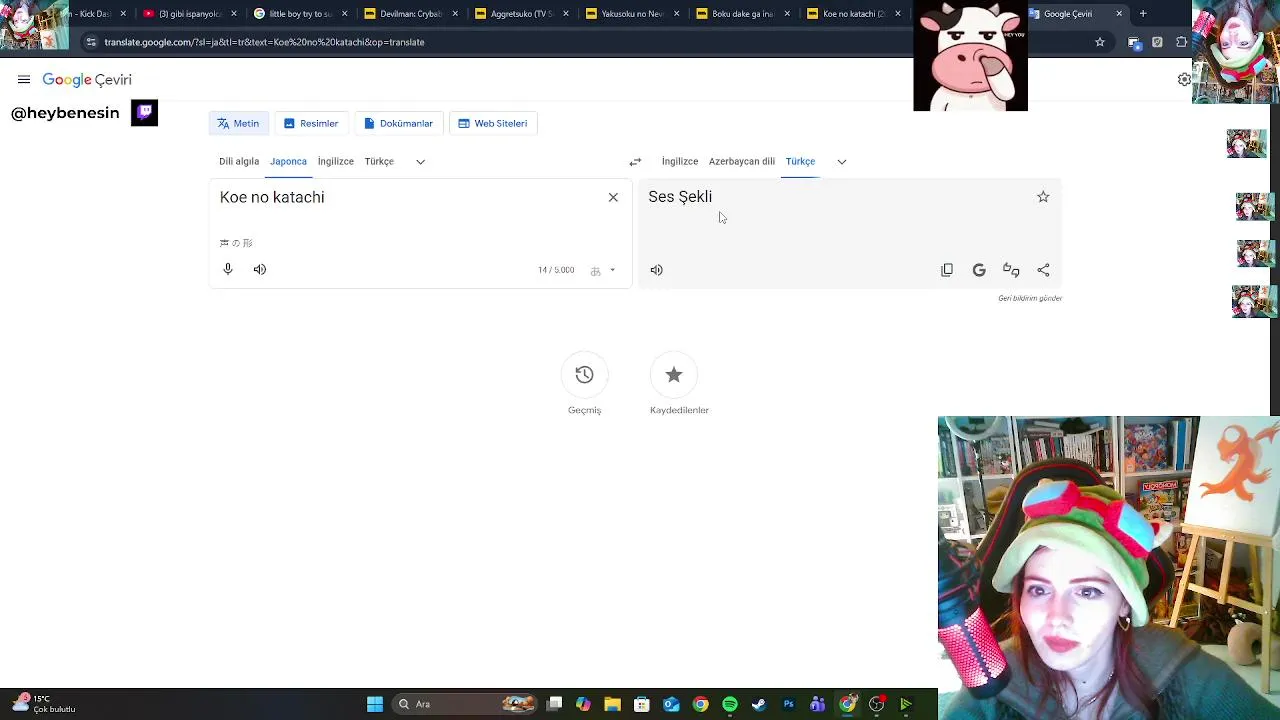This screenshot has height=720, width=1280.
Task: Switch to Resimler translation tab
Action: click(311, 123)
